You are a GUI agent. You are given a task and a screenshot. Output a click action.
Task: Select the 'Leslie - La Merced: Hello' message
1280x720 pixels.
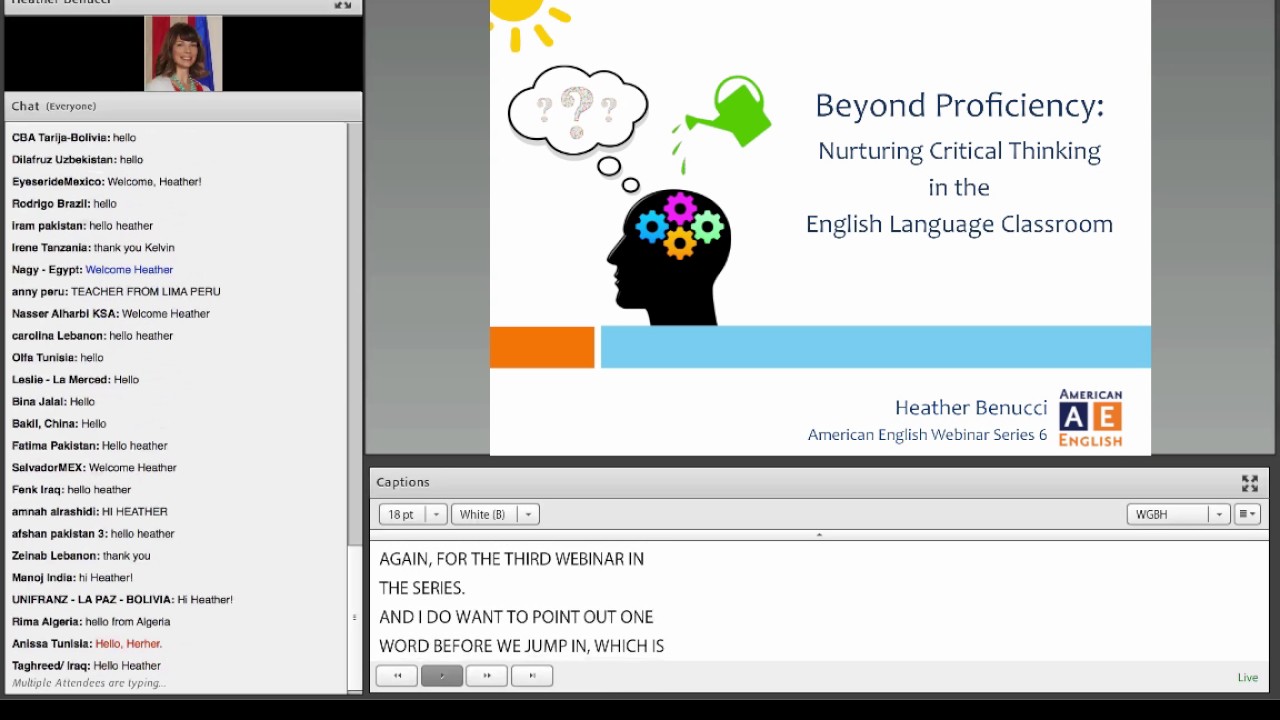(75, 380)
